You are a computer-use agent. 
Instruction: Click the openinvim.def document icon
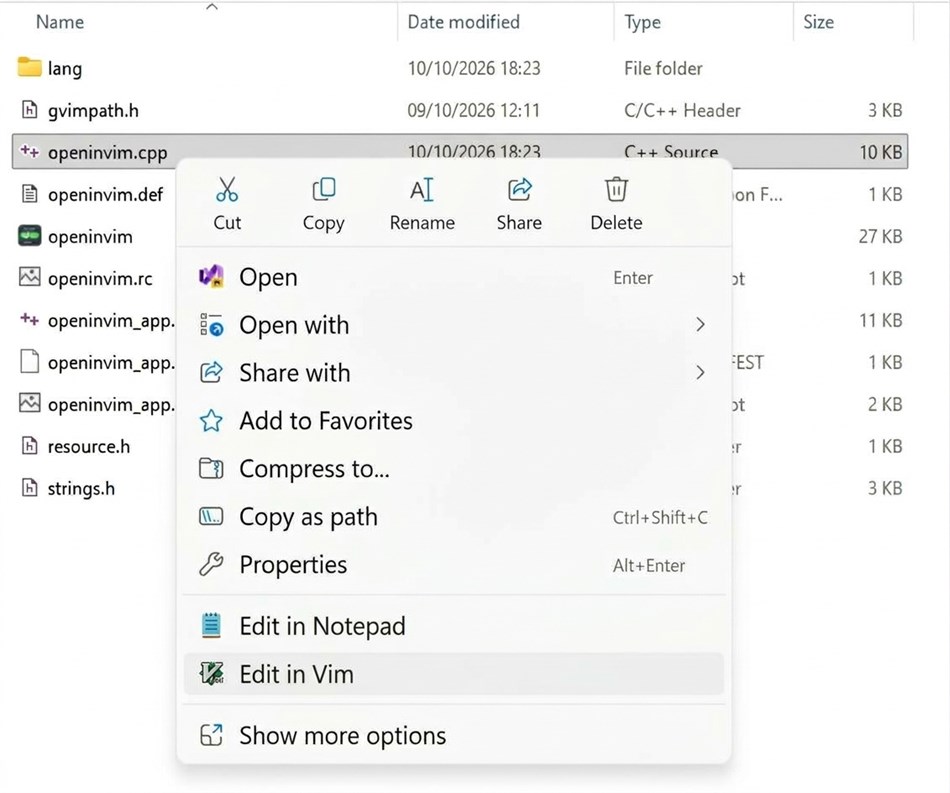pyautogui.click(x=29, y=194)
